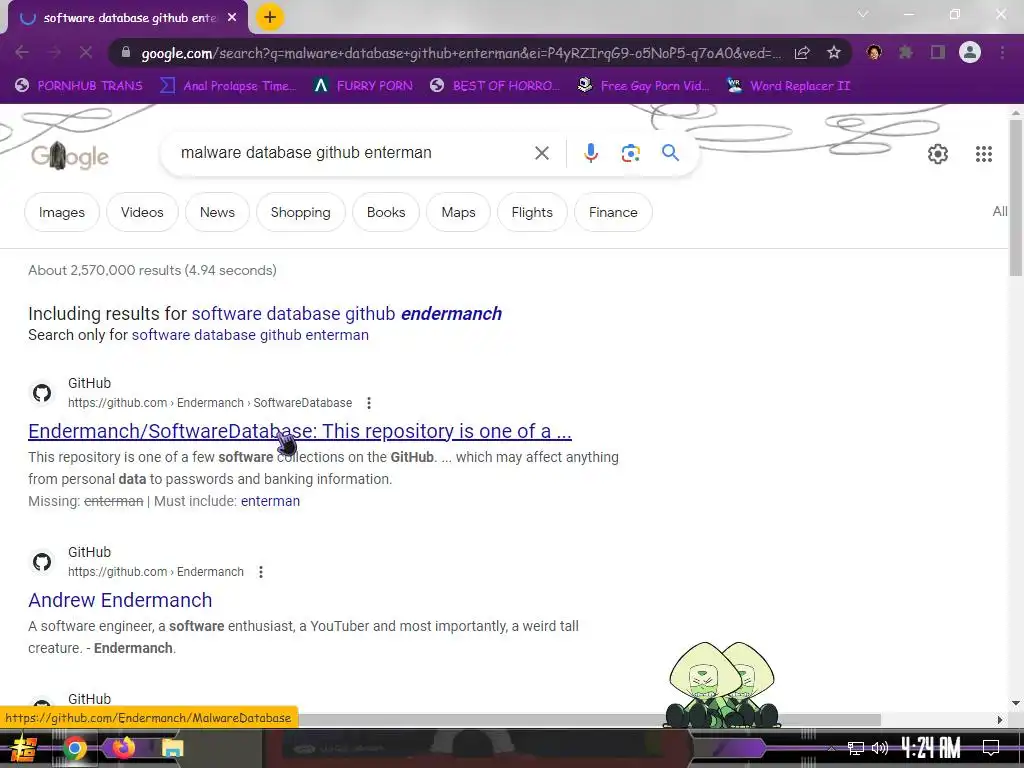
Task: Switch to Finance results
Action: point(613,212)
